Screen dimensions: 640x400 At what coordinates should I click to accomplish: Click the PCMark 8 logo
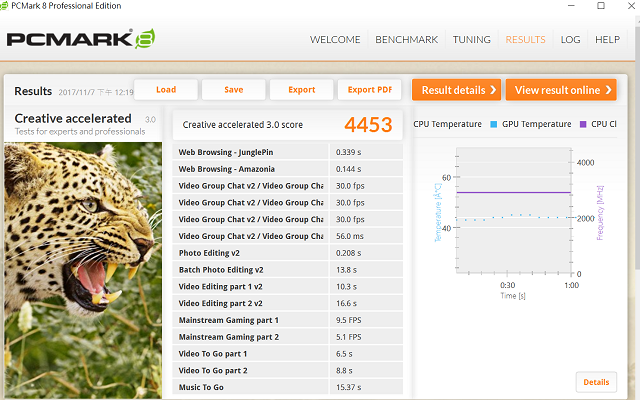coord(81,39)
